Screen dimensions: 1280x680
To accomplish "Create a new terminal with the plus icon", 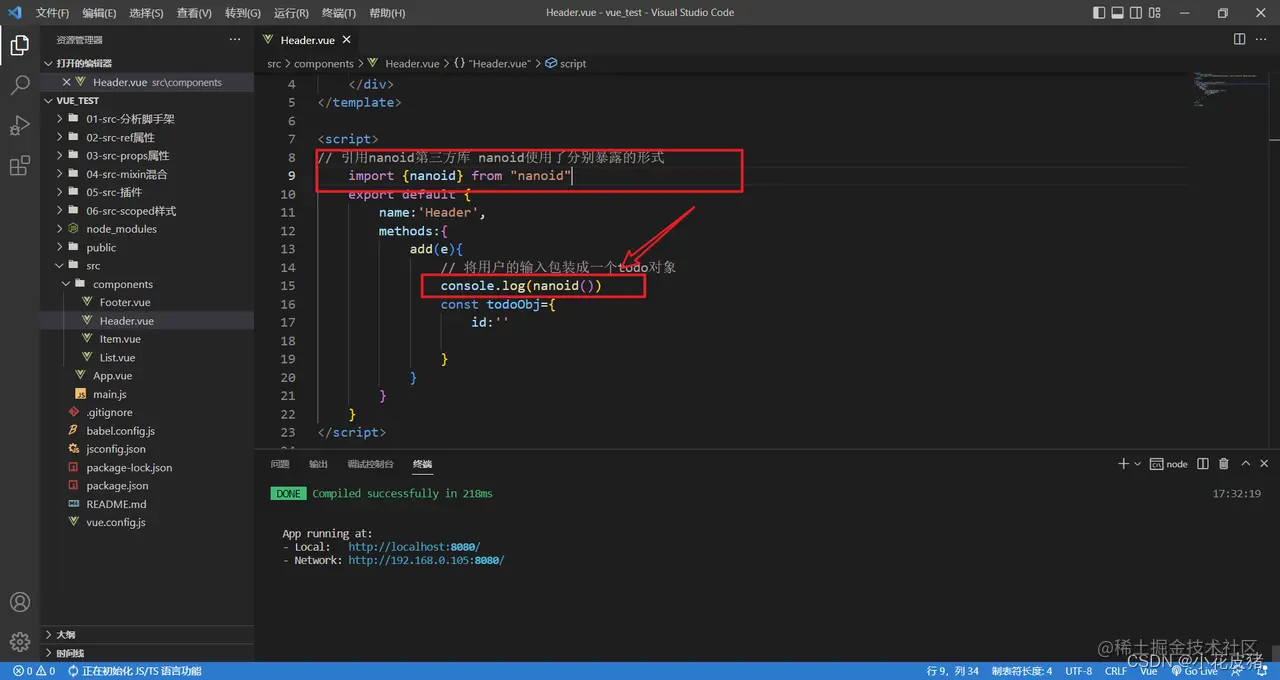I will [x=1123, y=464].
